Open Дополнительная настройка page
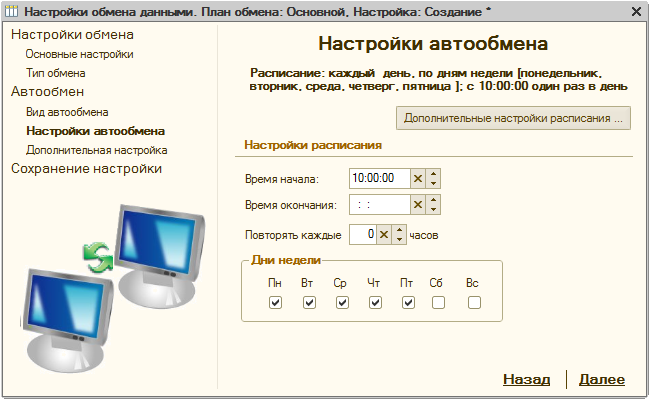649x399 pixels. click(x=96, y=150)
